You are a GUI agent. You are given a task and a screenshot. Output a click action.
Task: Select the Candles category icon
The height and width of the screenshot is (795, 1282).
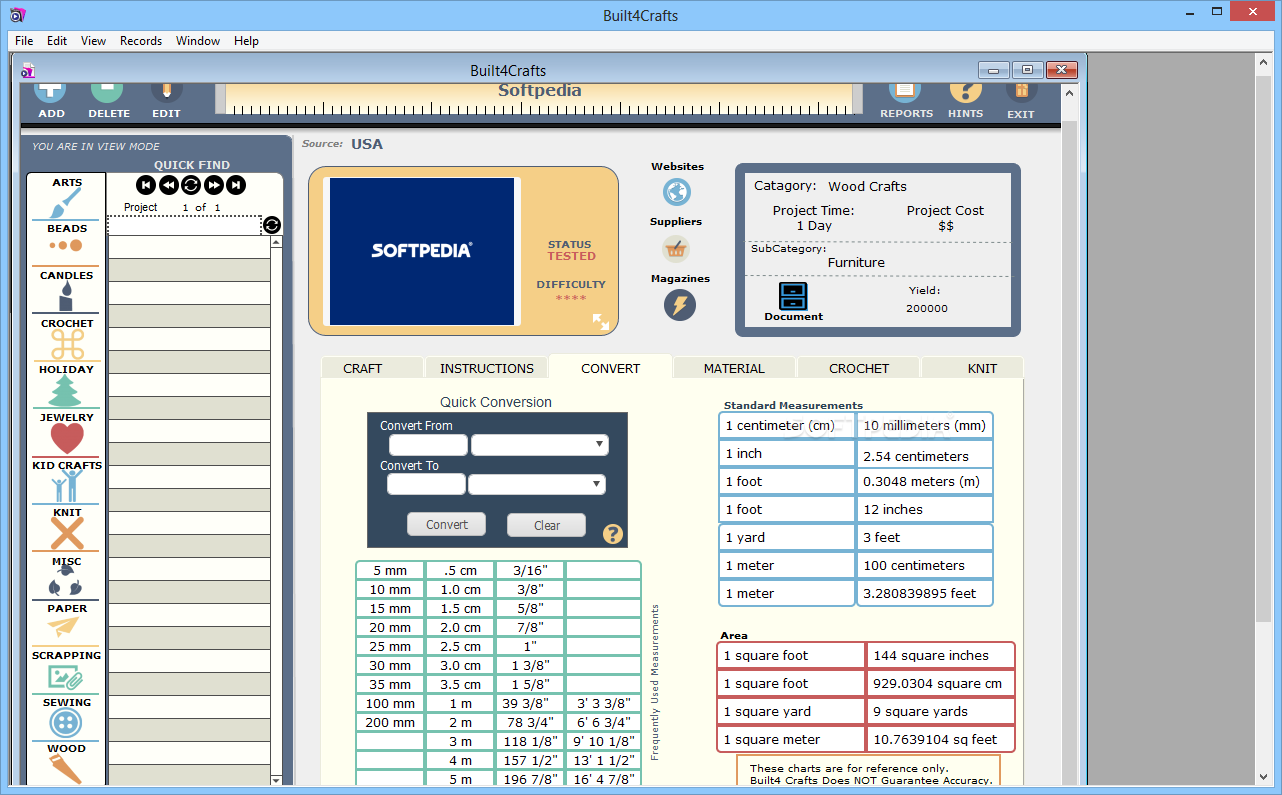pos(66,296)
